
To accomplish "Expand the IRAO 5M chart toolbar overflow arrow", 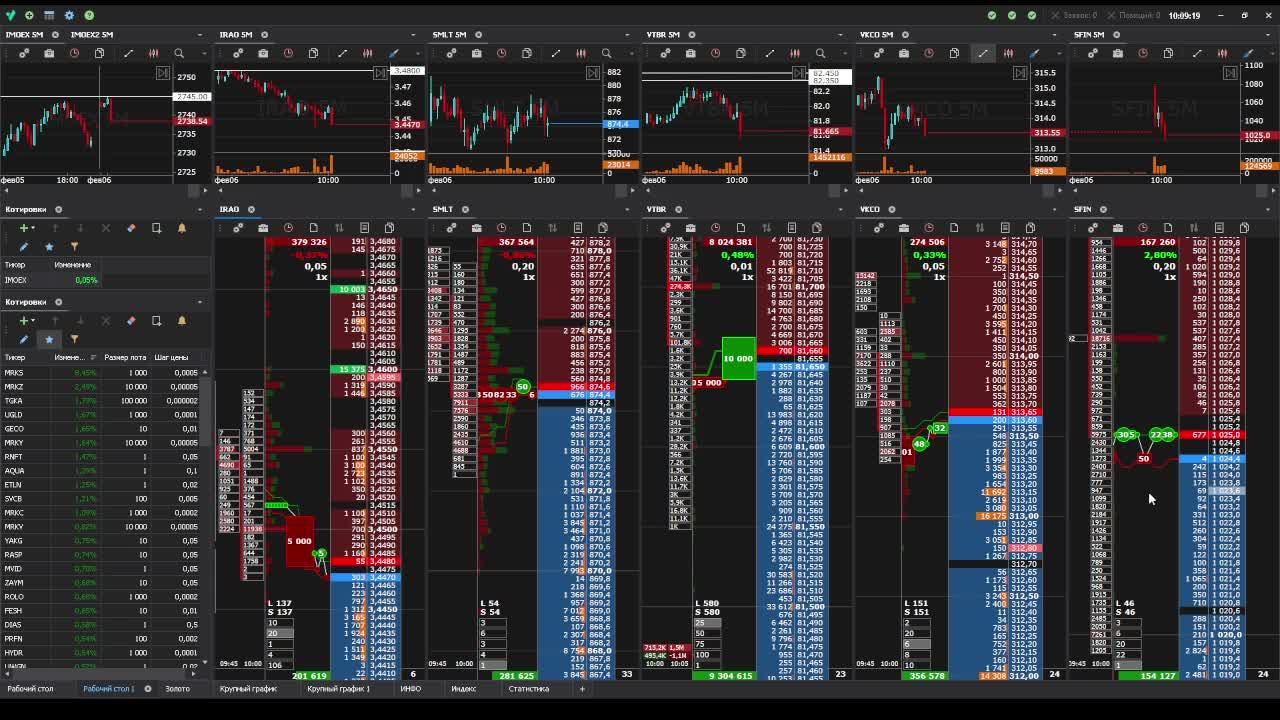I will (x=418, y=53).
